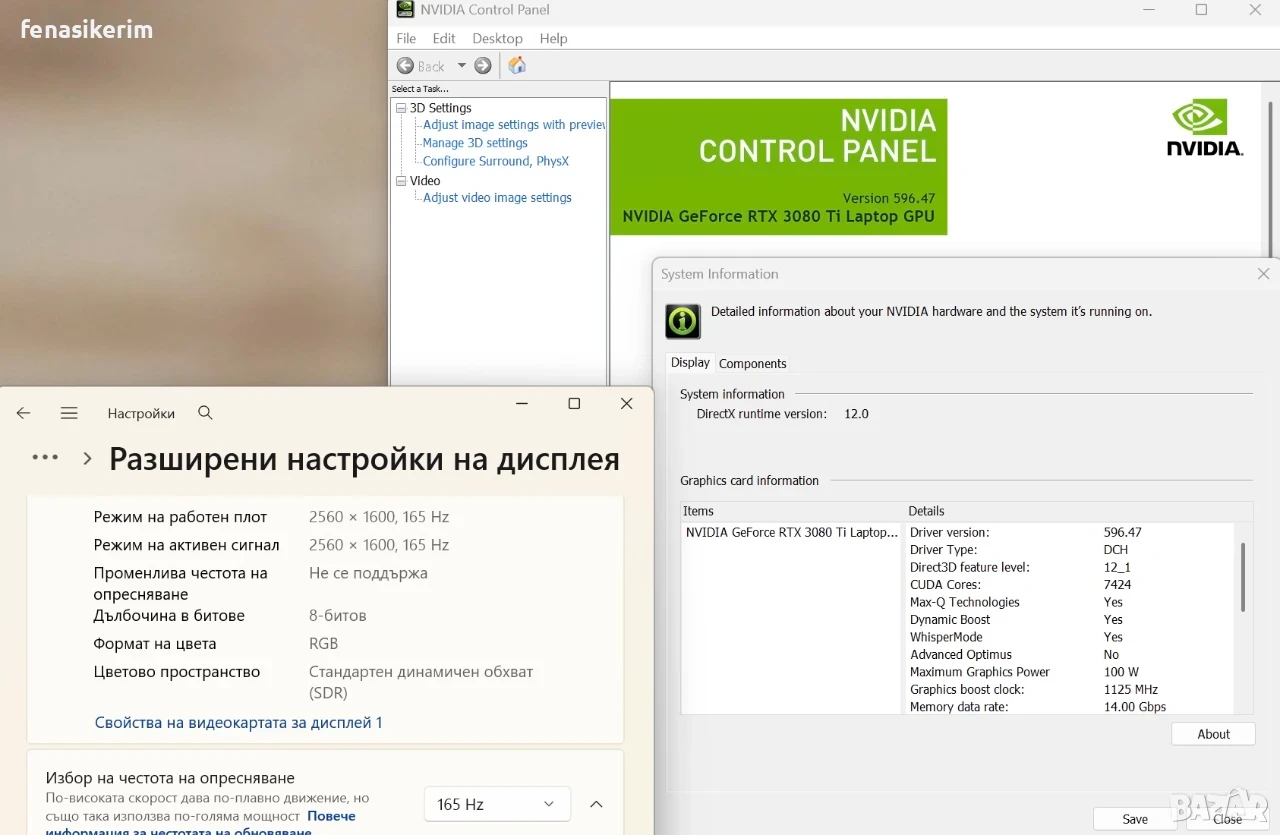Open the breadcrumb ellipsis in Settings

coord(45,457)
